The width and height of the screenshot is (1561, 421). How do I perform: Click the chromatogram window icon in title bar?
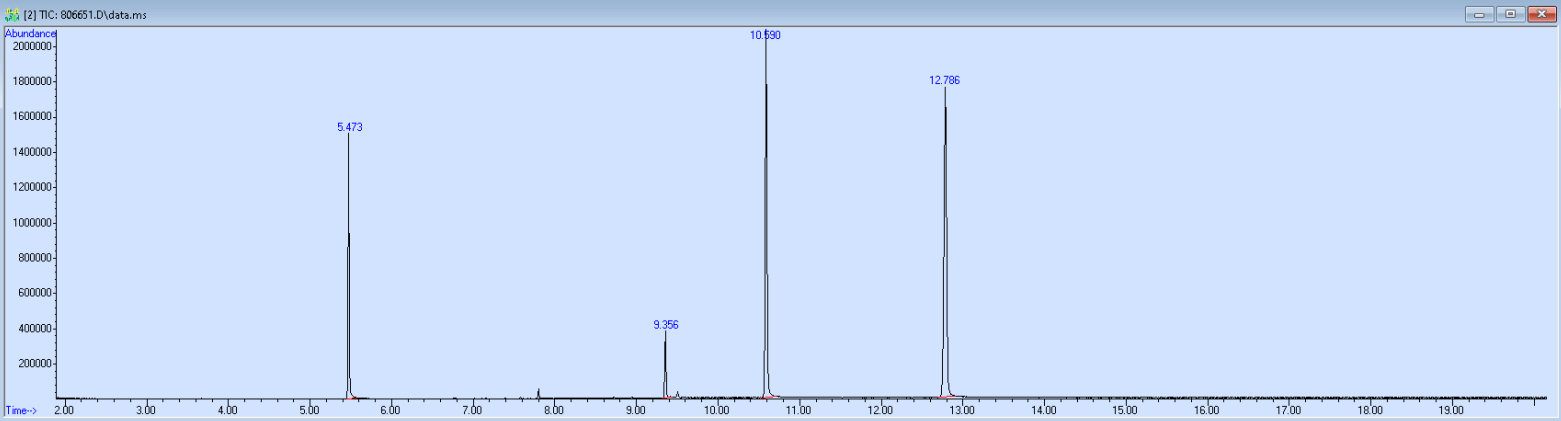click(12, 14)
